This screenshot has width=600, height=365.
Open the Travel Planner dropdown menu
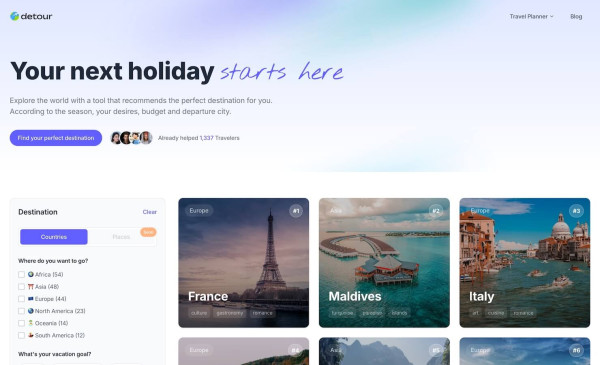[x=531, y=16]
